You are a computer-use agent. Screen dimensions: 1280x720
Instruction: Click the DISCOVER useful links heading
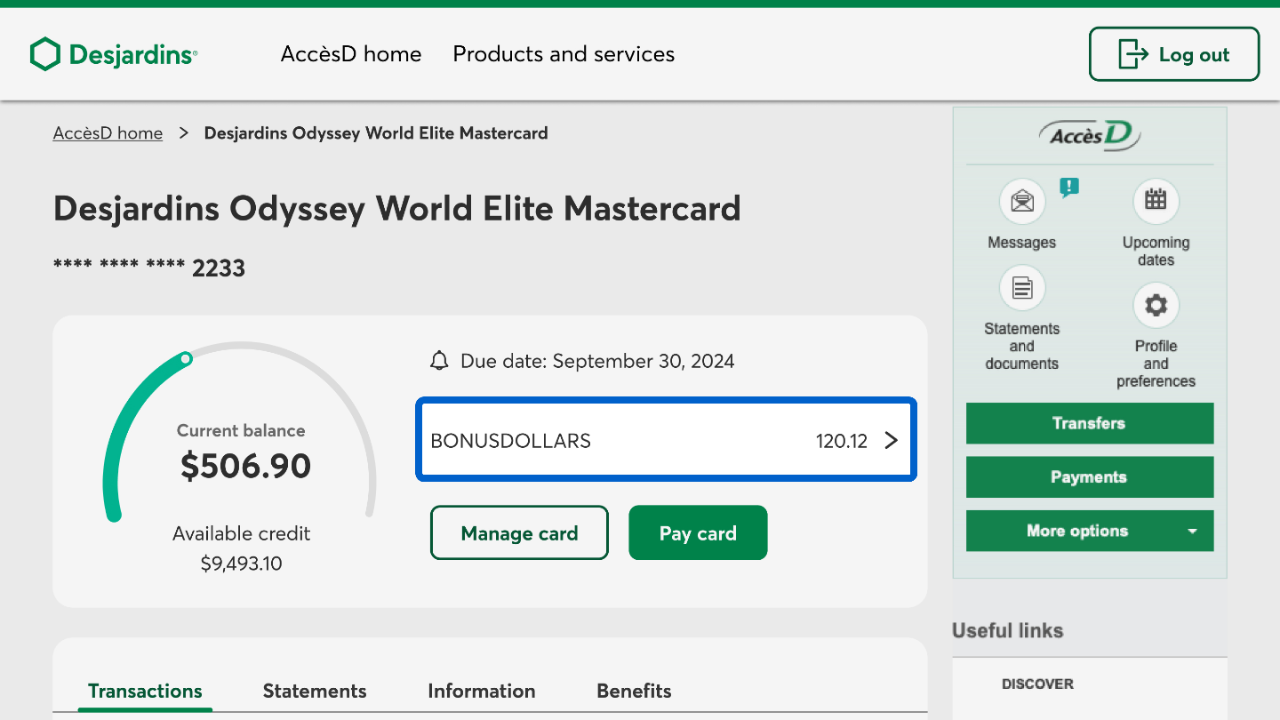tap(1038, 684)
